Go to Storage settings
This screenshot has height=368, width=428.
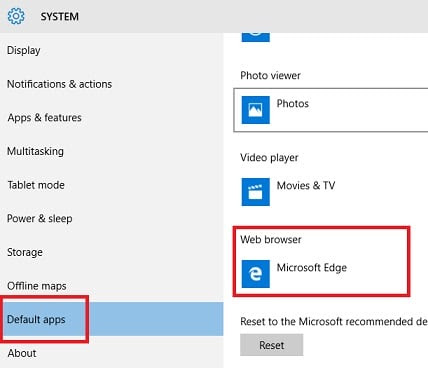point(112,252)
